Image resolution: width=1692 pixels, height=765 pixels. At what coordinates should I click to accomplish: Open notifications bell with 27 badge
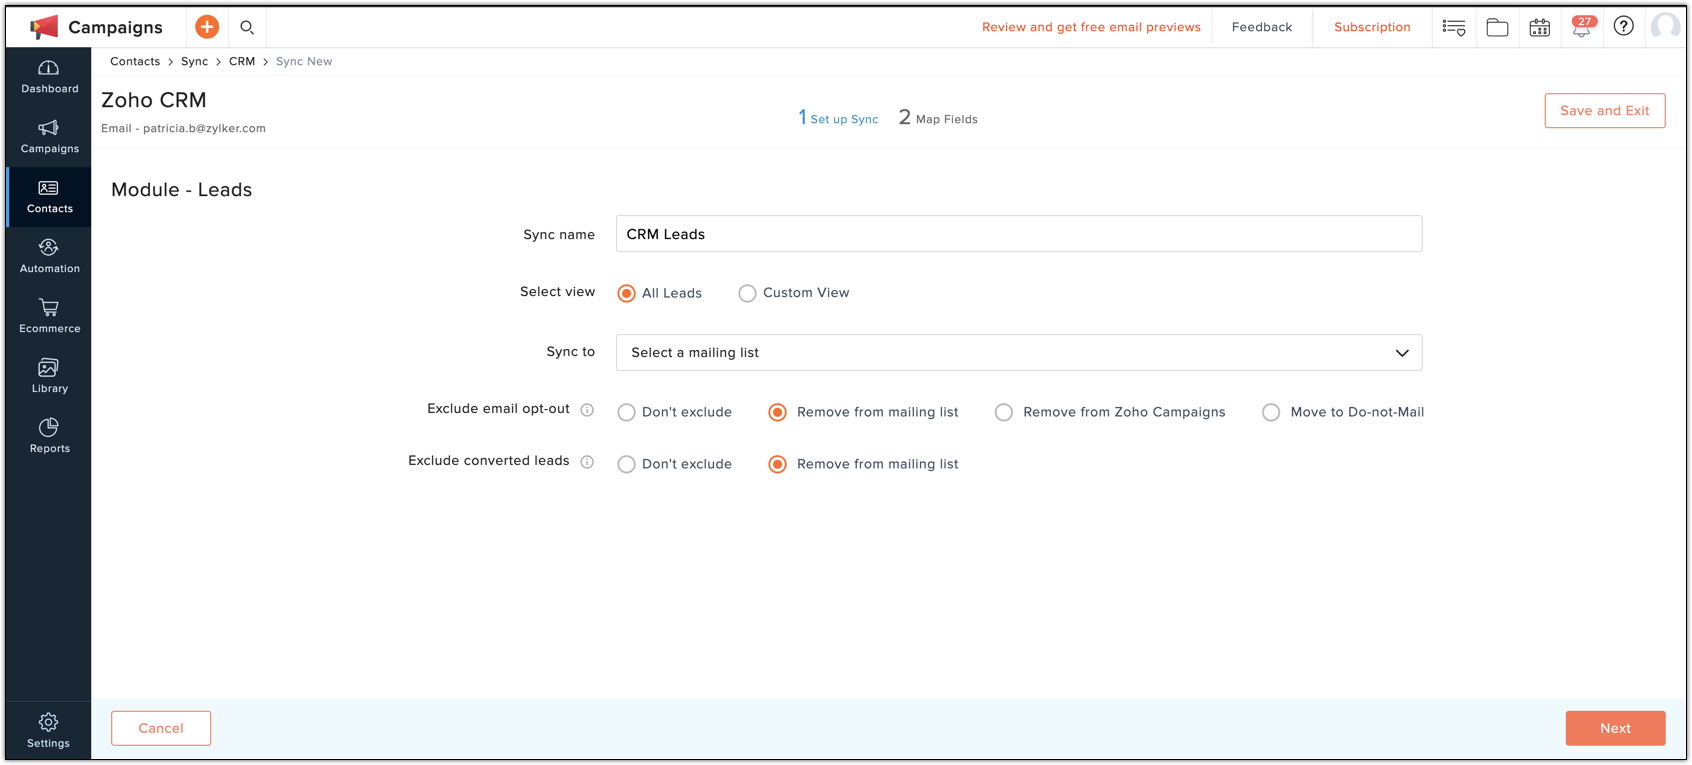(x=1582, y=26)
